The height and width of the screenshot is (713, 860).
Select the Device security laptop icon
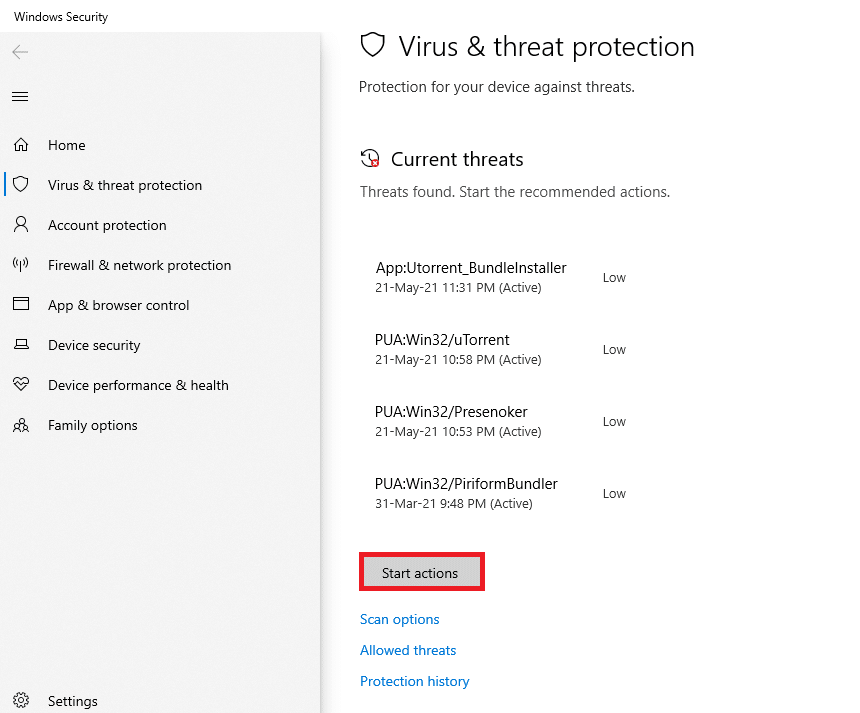point(21,345)
